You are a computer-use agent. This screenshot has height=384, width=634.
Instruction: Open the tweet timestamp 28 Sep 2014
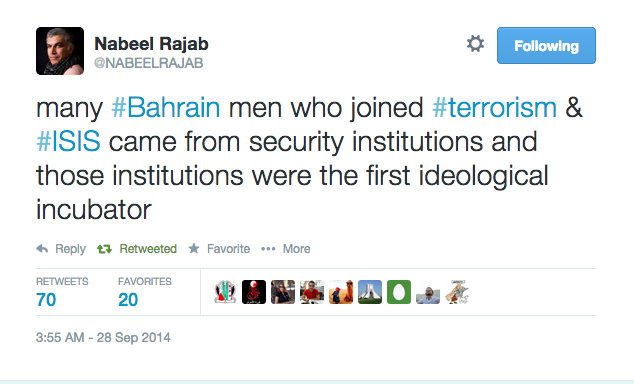pos(103,338)
